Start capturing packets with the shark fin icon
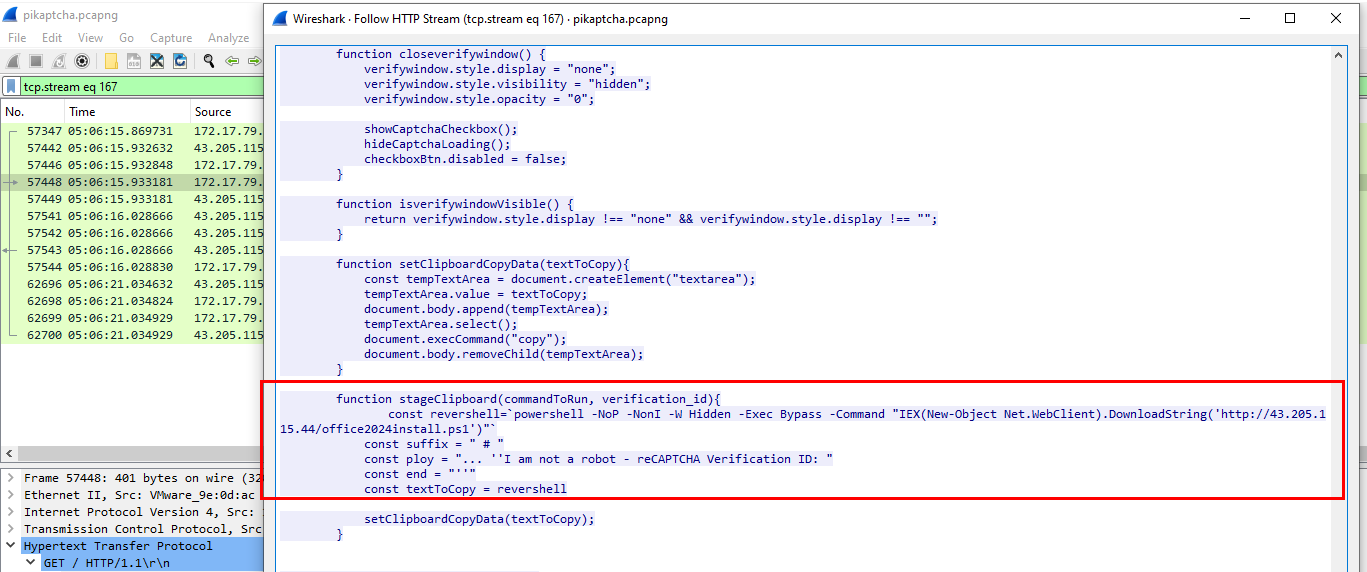The image size is (1367, 572). [x=13, y=61]
